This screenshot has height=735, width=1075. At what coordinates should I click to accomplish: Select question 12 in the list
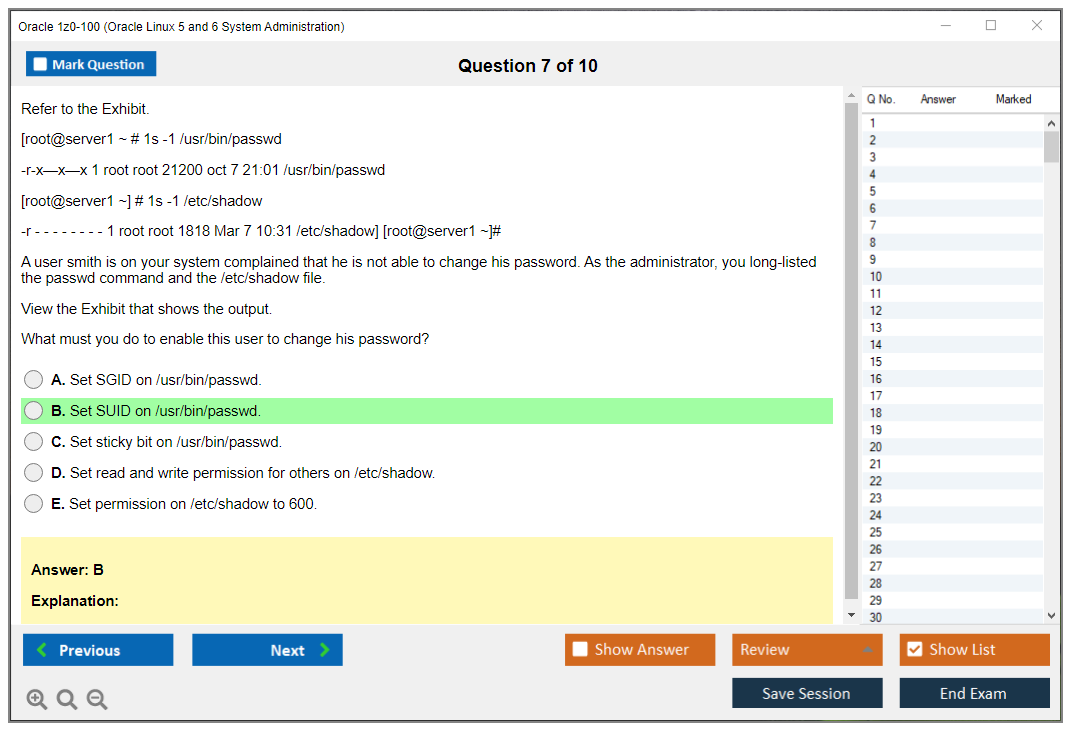(x=876, y=311)
